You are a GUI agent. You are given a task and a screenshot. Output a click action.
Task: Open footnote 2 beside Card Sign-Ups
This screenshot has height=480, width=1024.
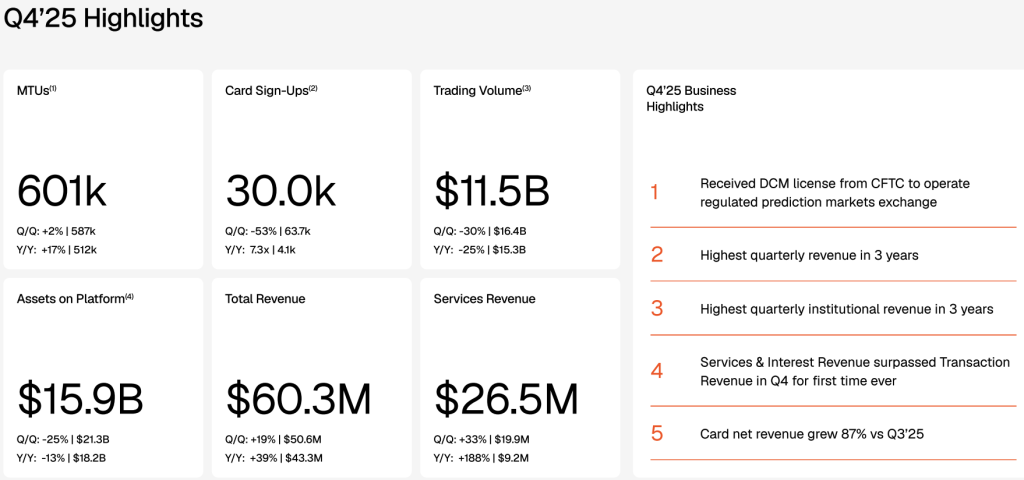coord(313,88)
